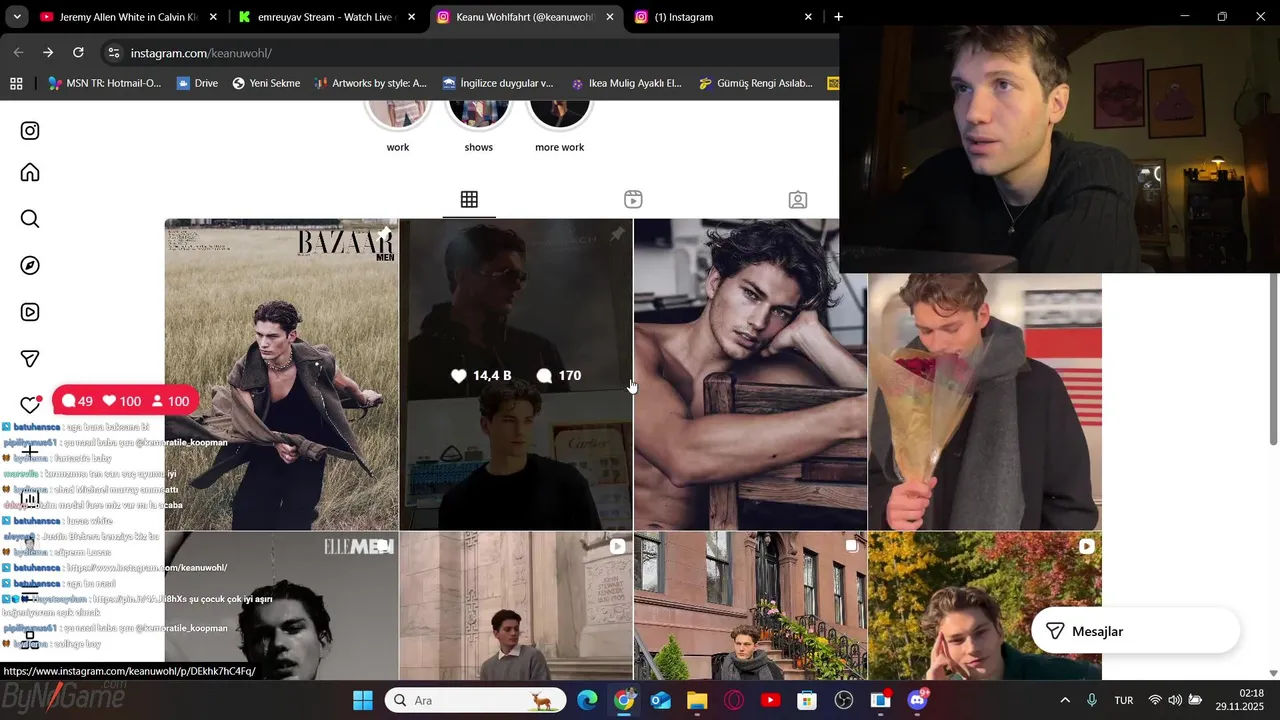Image resolution: width=1280 pixels, height=720 pixels.
Task: Open the MSN TR: Hotmail bookmark
Action: point(104,83)
